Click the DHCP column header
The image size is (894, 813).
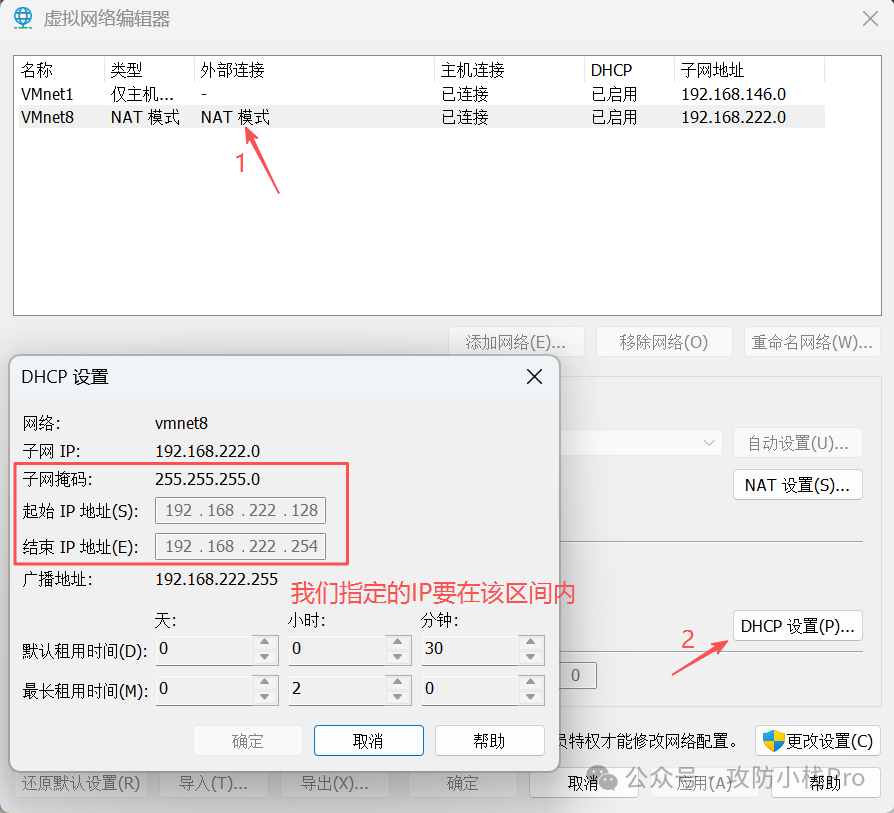point(629,70)
